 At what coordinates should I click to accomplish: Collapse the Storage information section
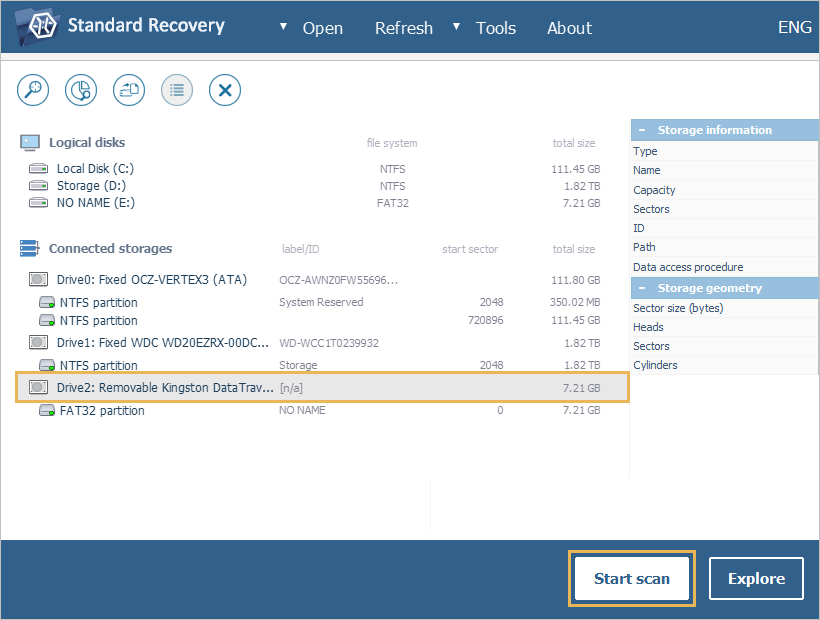(x=641, y=130)
